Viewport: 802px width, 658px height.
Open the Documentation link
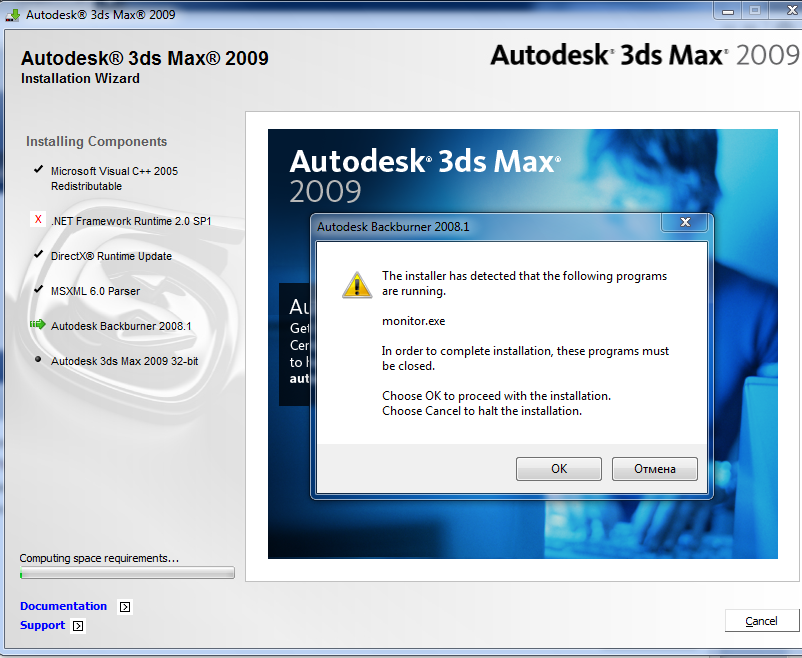(63, 606)
